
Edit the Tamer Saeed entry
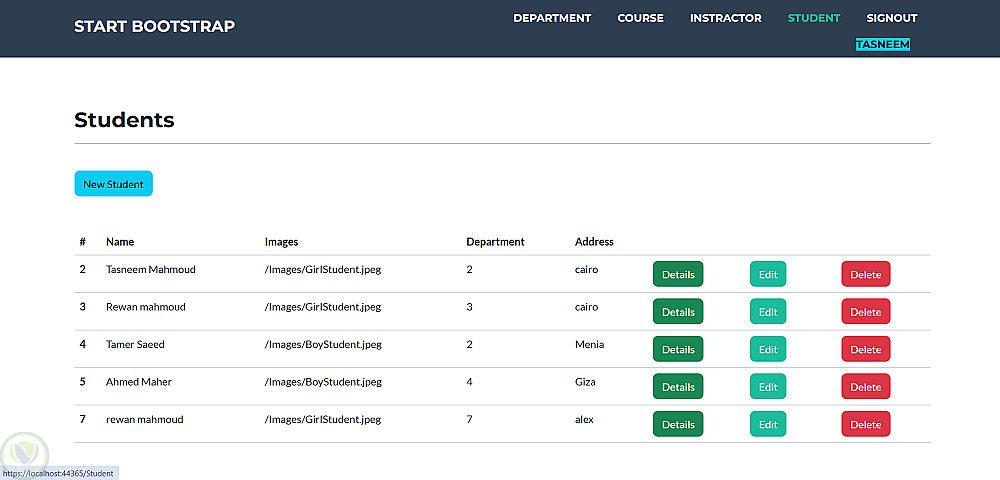coord(767,350)
